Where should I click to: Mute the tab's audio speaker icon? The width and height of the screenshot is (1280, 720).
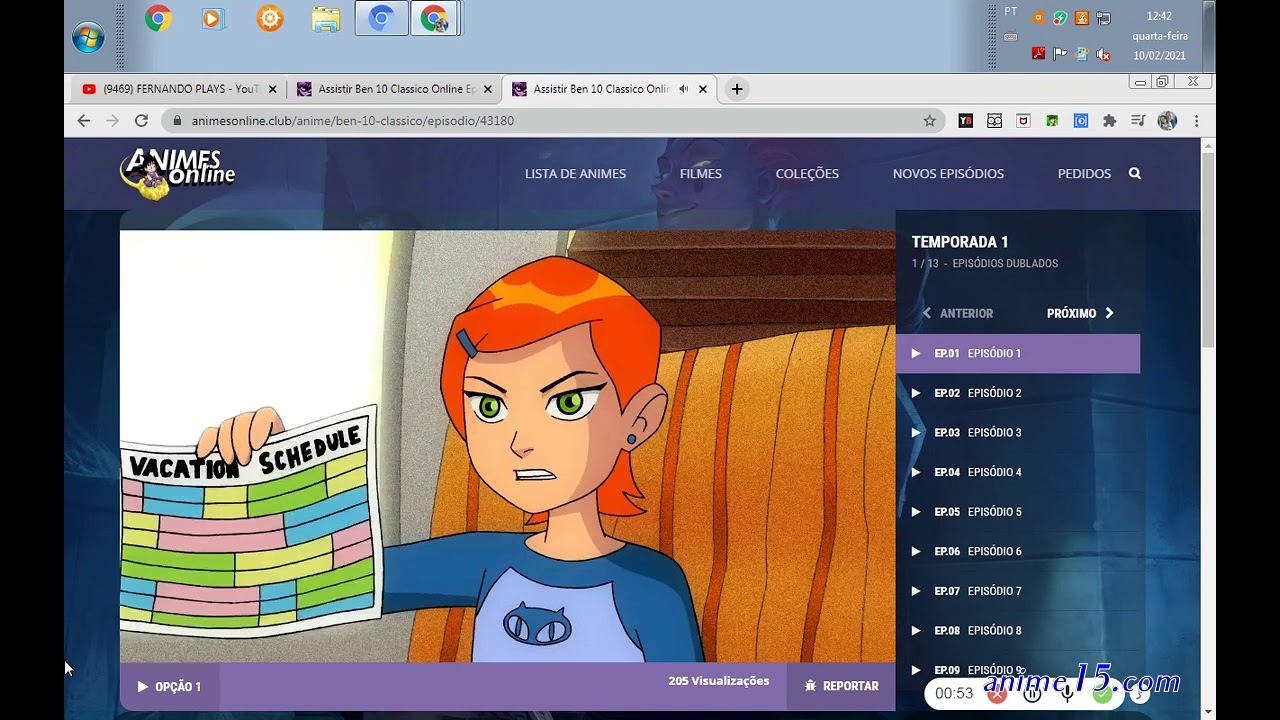coord(684,89)
